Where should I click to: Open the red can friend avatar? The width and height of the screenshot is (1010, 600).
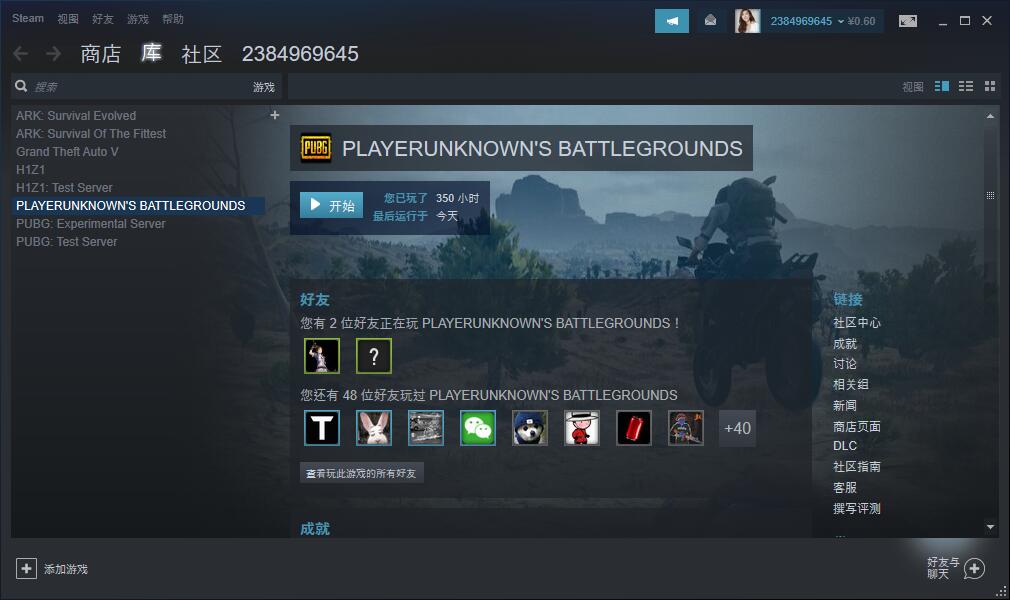click(x=634, y=428)
